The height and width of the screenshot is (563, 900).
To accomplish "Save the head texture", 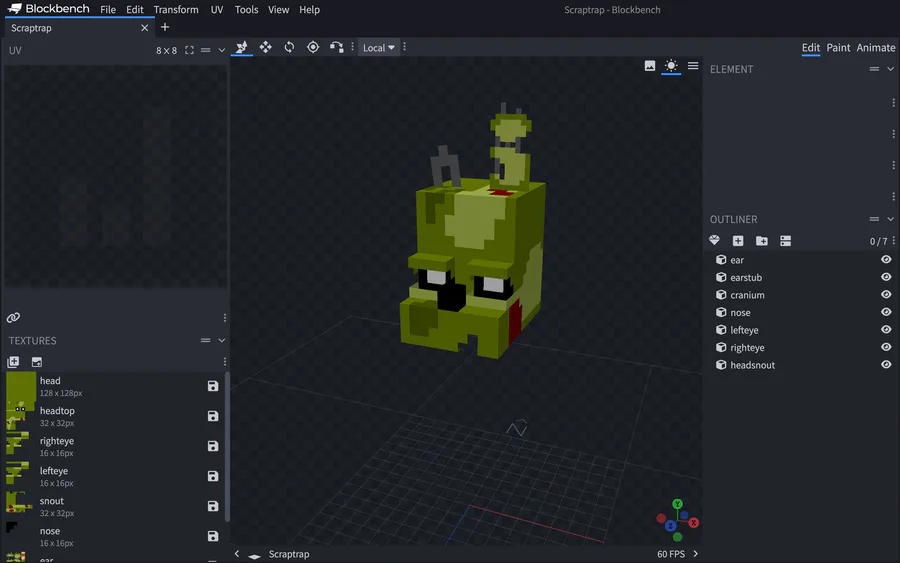I will click(x=213, y=386).
